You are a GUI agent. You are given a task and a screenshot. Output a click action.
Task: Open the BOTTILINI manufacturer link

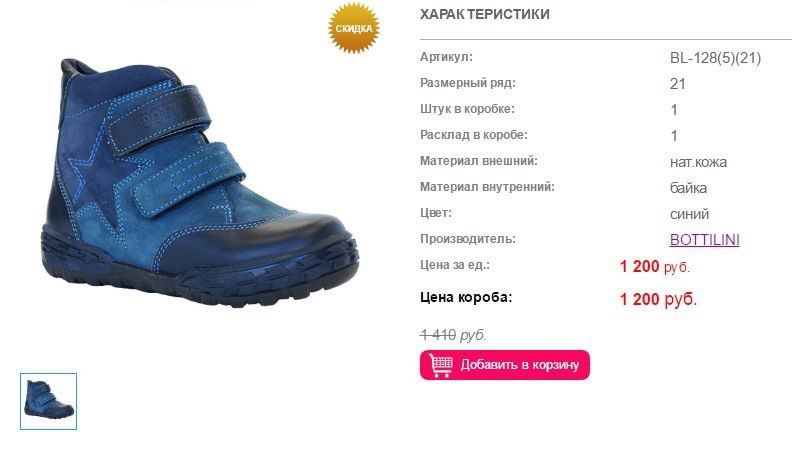(705, 239)
